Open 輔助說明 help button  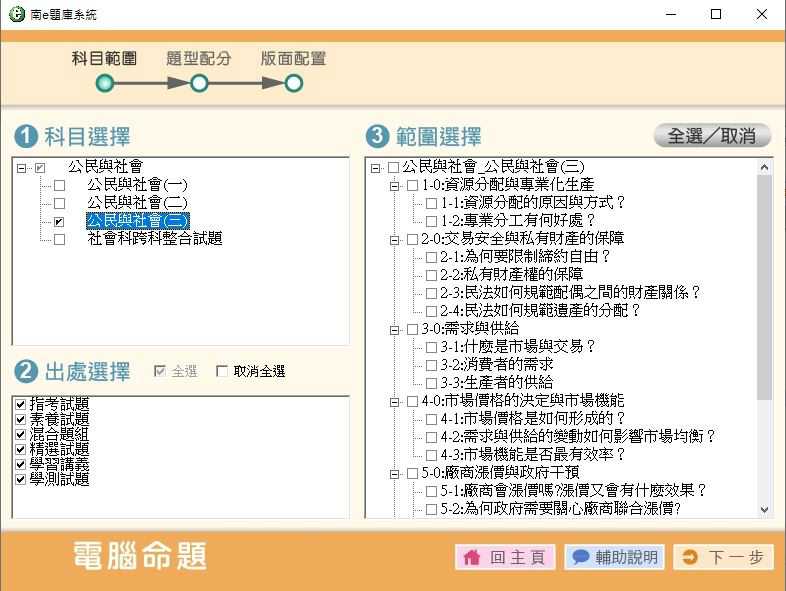(x=615, y=557)
